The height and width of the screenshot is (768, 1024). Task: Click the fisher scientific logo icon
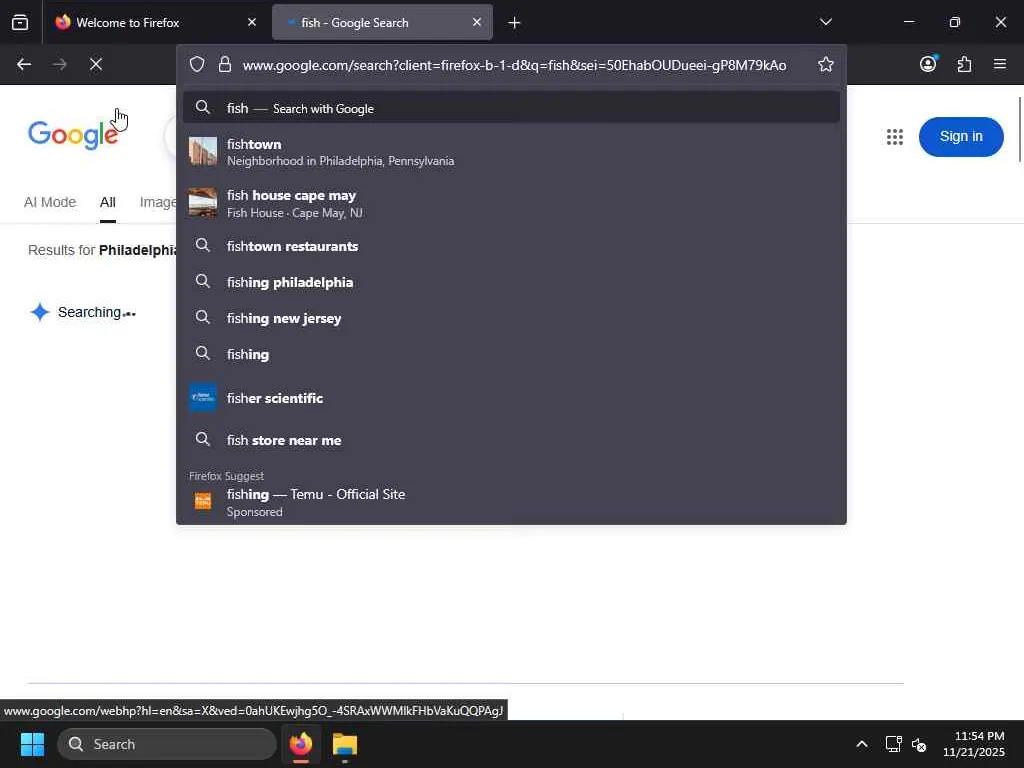coord(202,398)
